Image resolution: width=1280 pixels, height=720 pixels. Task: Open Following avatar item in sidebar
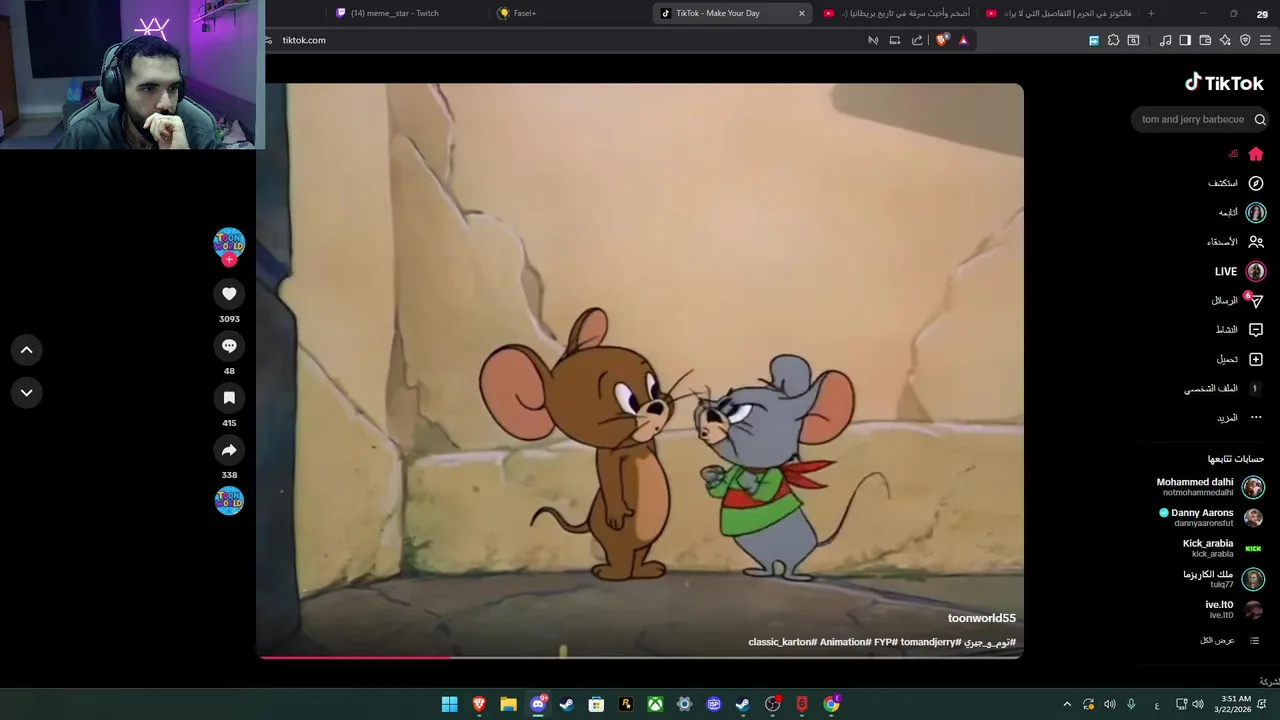pos(1256,213)
